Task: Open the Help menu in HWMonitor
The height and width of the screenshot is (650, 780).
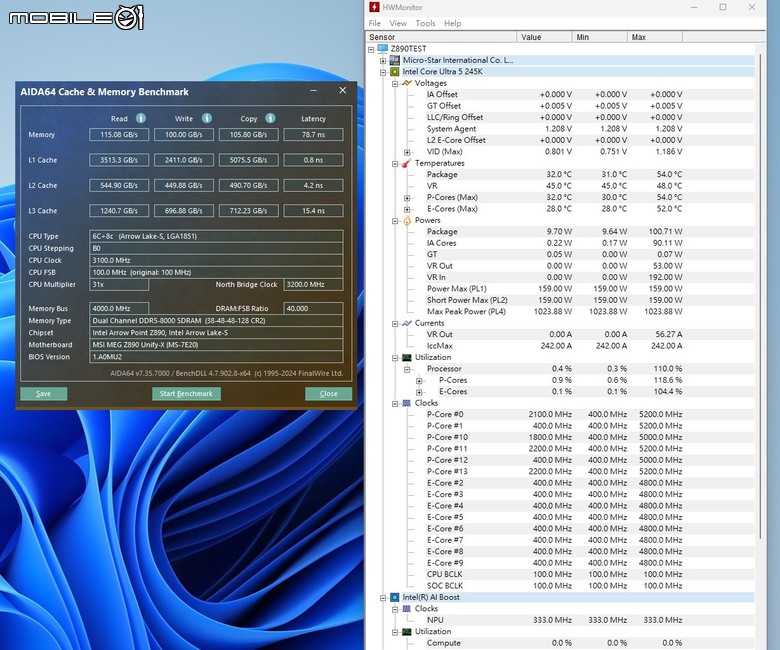Action: click(x=453, y=23)
